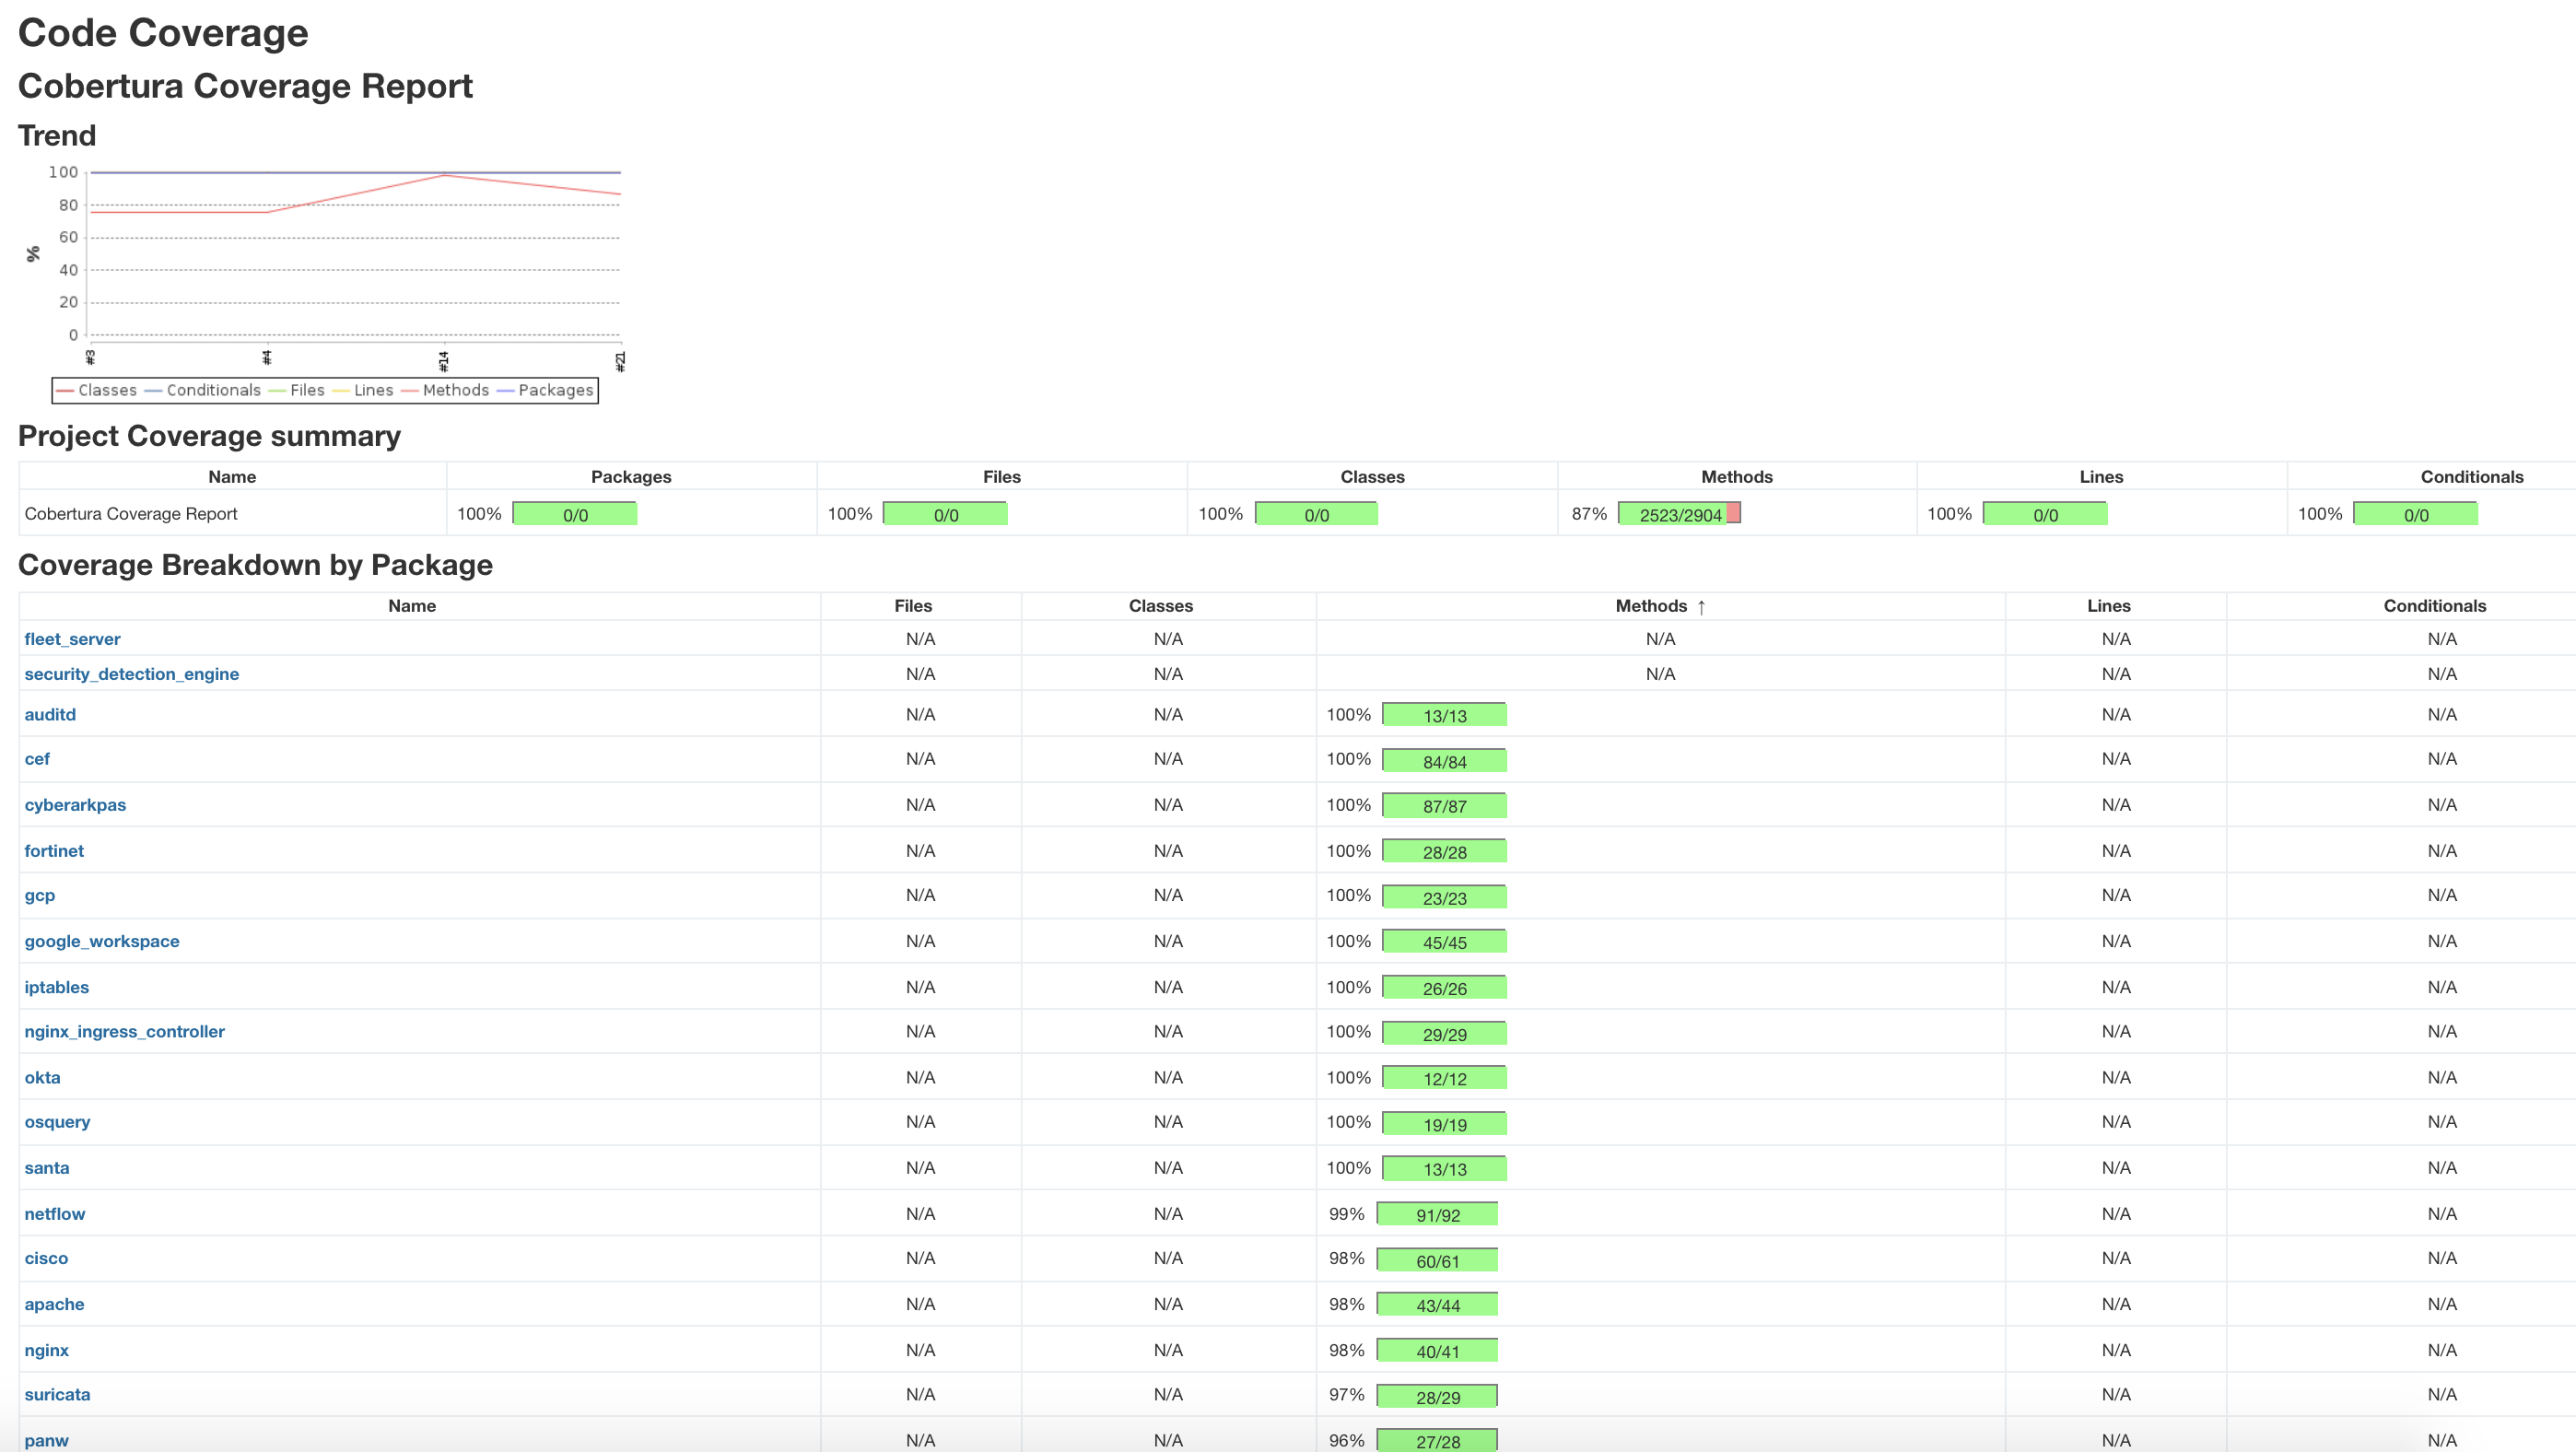Click the Packages legend entry in chart
This screenshot has height=1452, width=2576.
point(555,390)
